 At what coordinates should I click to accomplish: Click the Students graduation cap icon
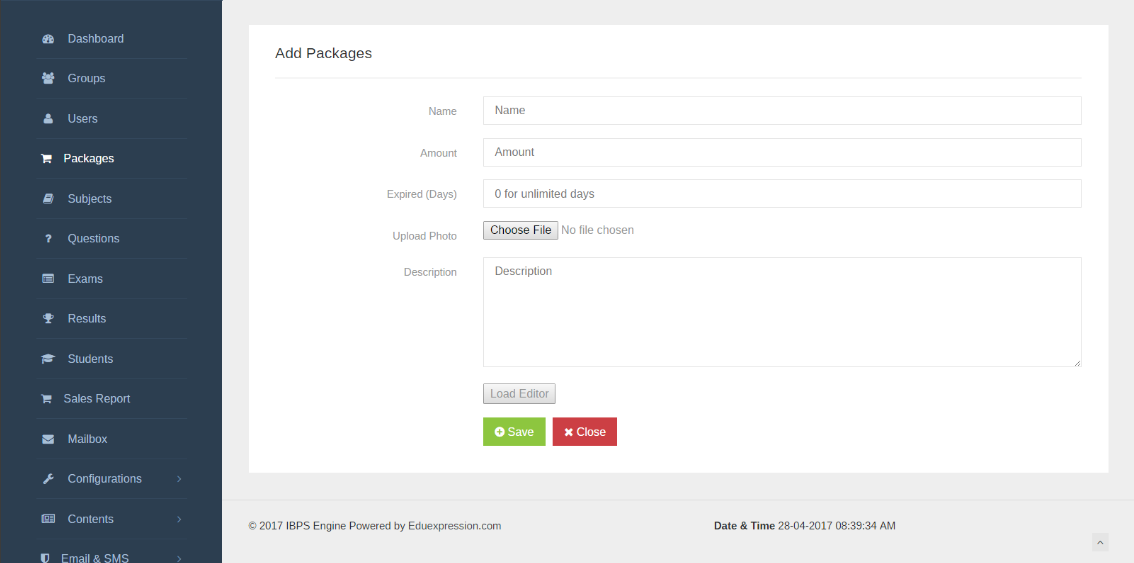click(48, 359)
